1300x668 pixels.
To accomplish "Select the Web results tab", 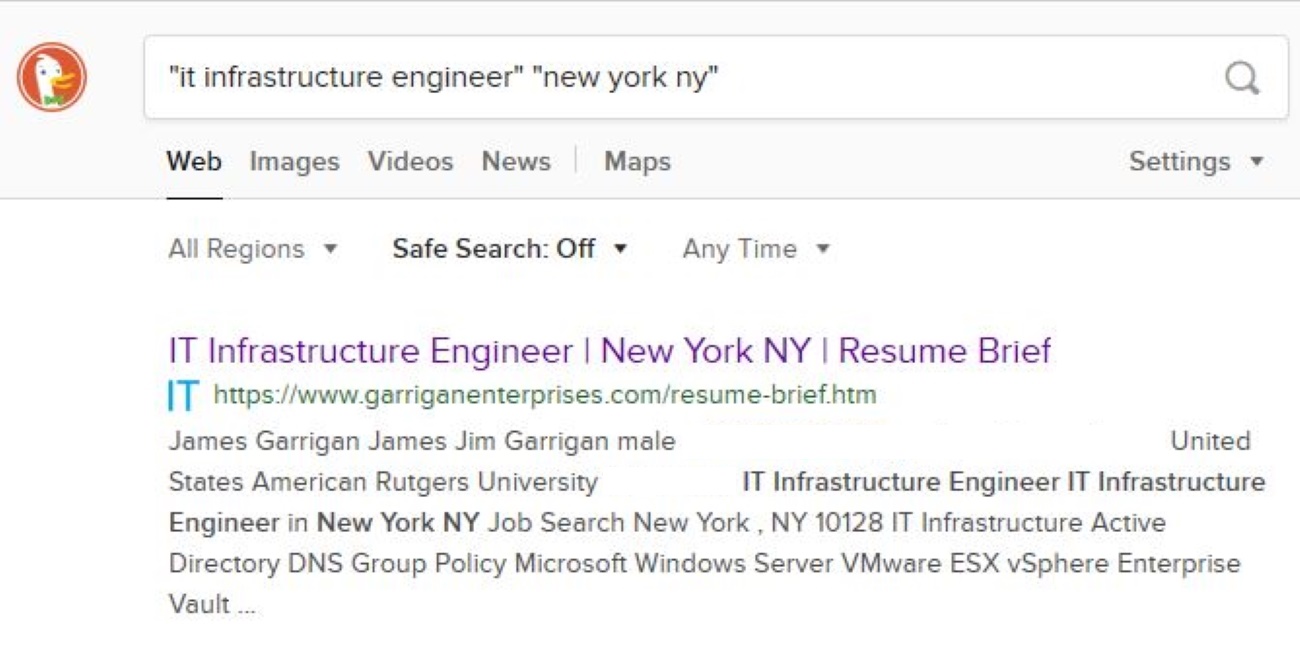I will (x=194, y=161).
